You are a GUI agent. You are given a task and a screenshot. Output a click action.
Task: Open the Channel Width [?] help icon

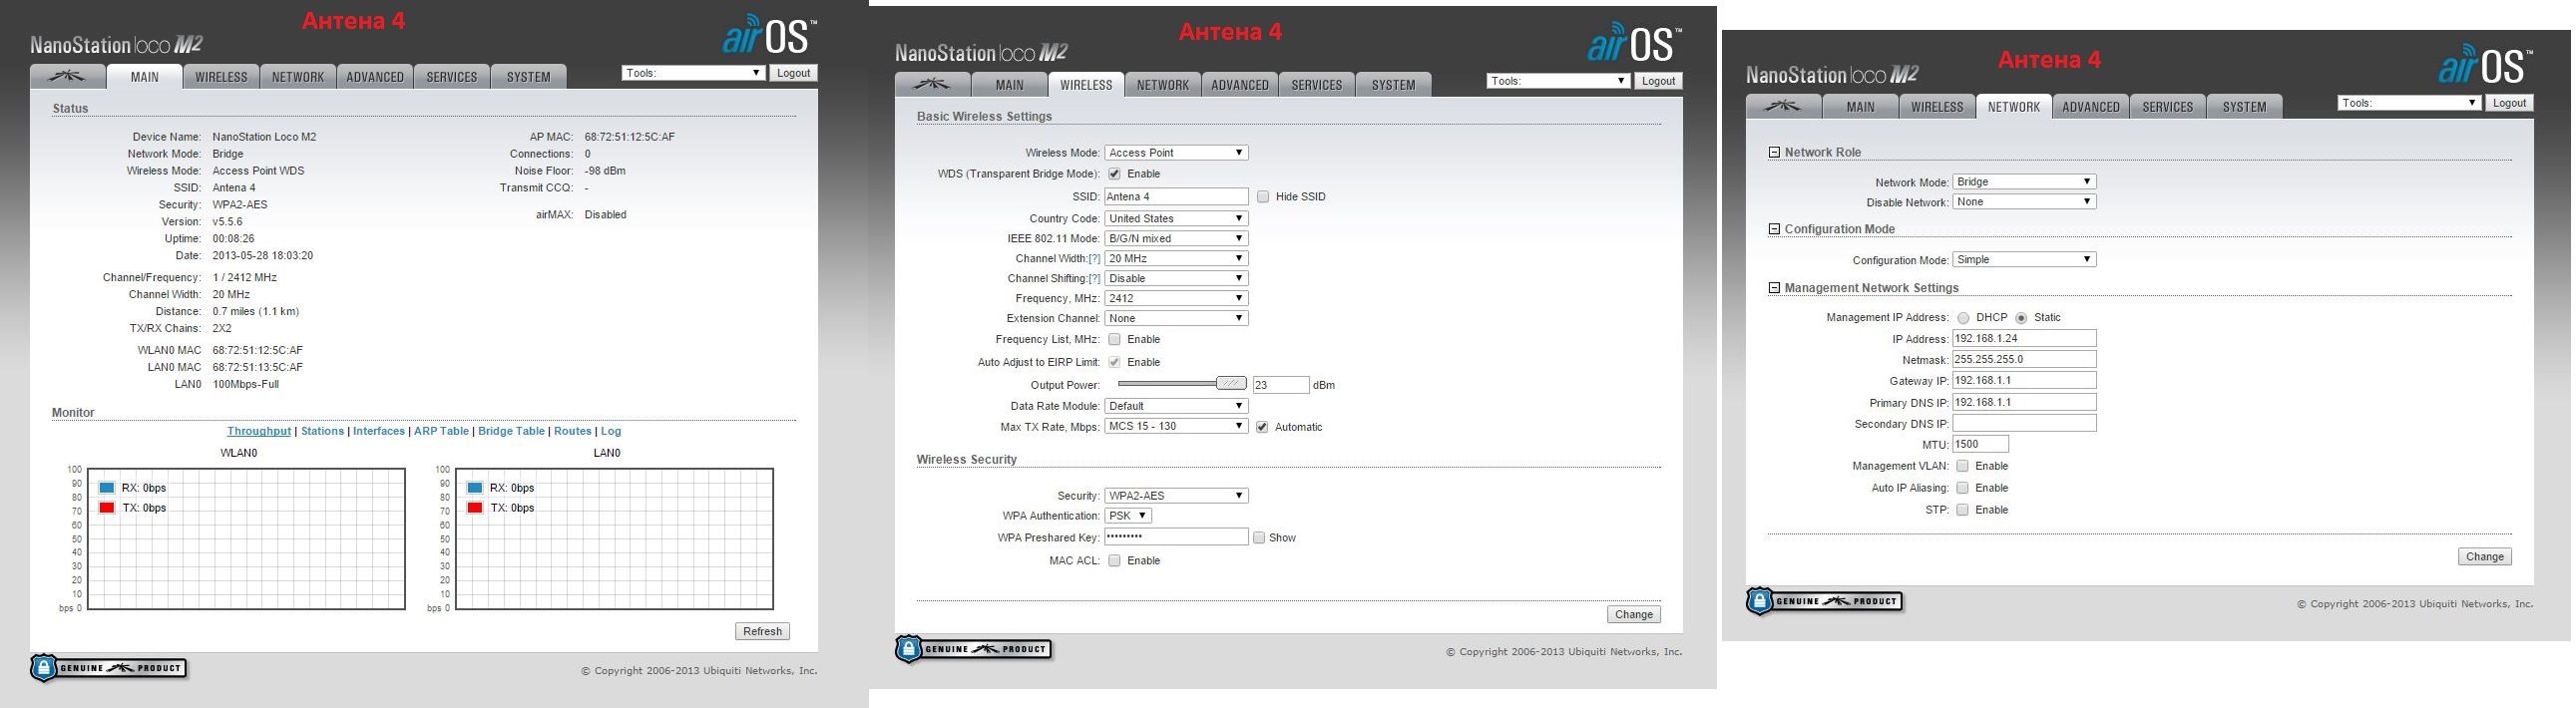click(x=1094, y=259)
